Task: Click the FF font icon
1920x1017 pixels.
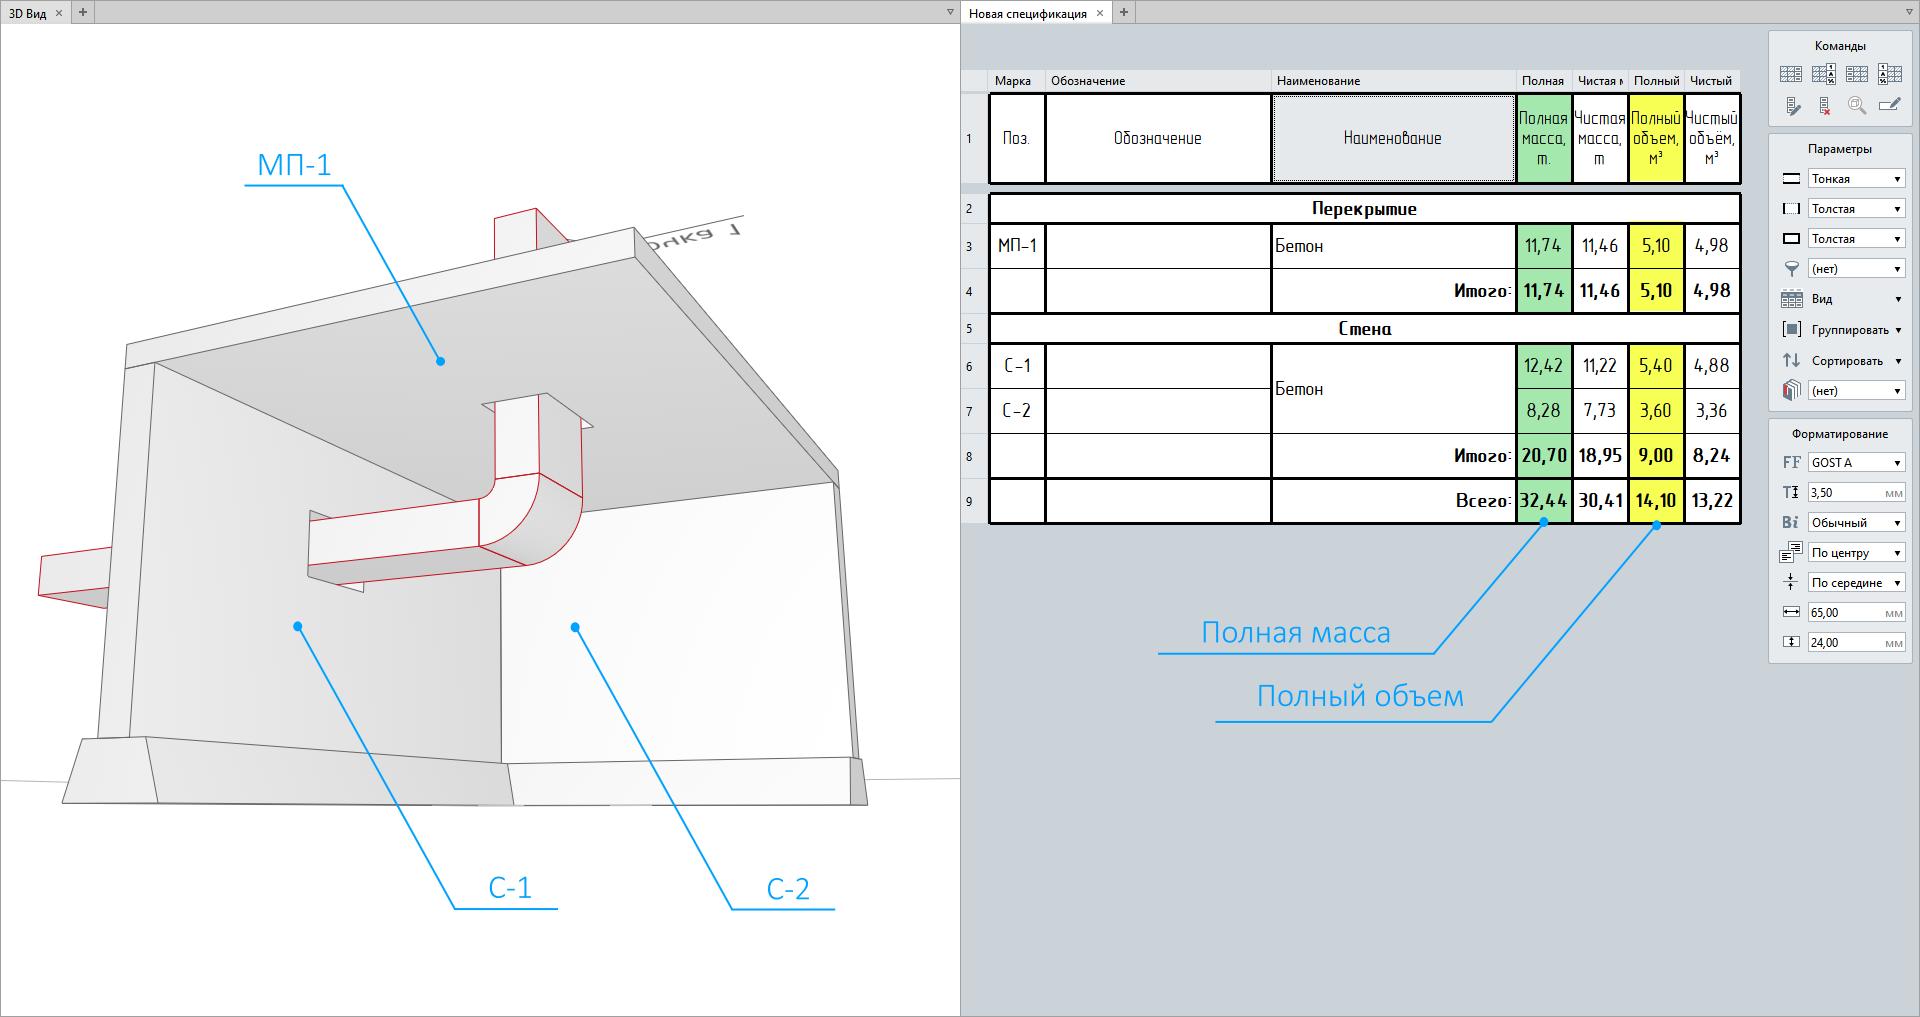Action: (1791, 463)
